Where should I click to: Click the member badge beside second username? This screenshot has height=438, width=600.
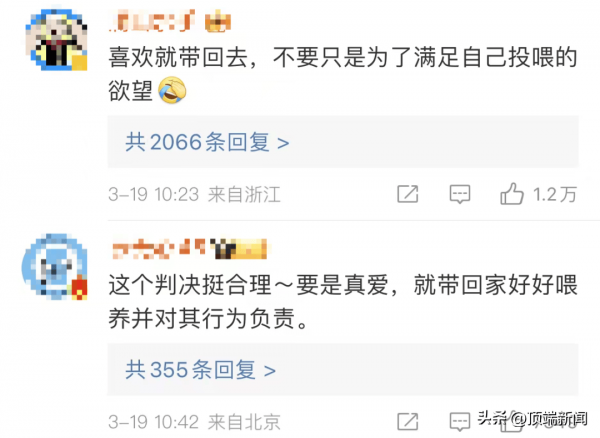238,249
